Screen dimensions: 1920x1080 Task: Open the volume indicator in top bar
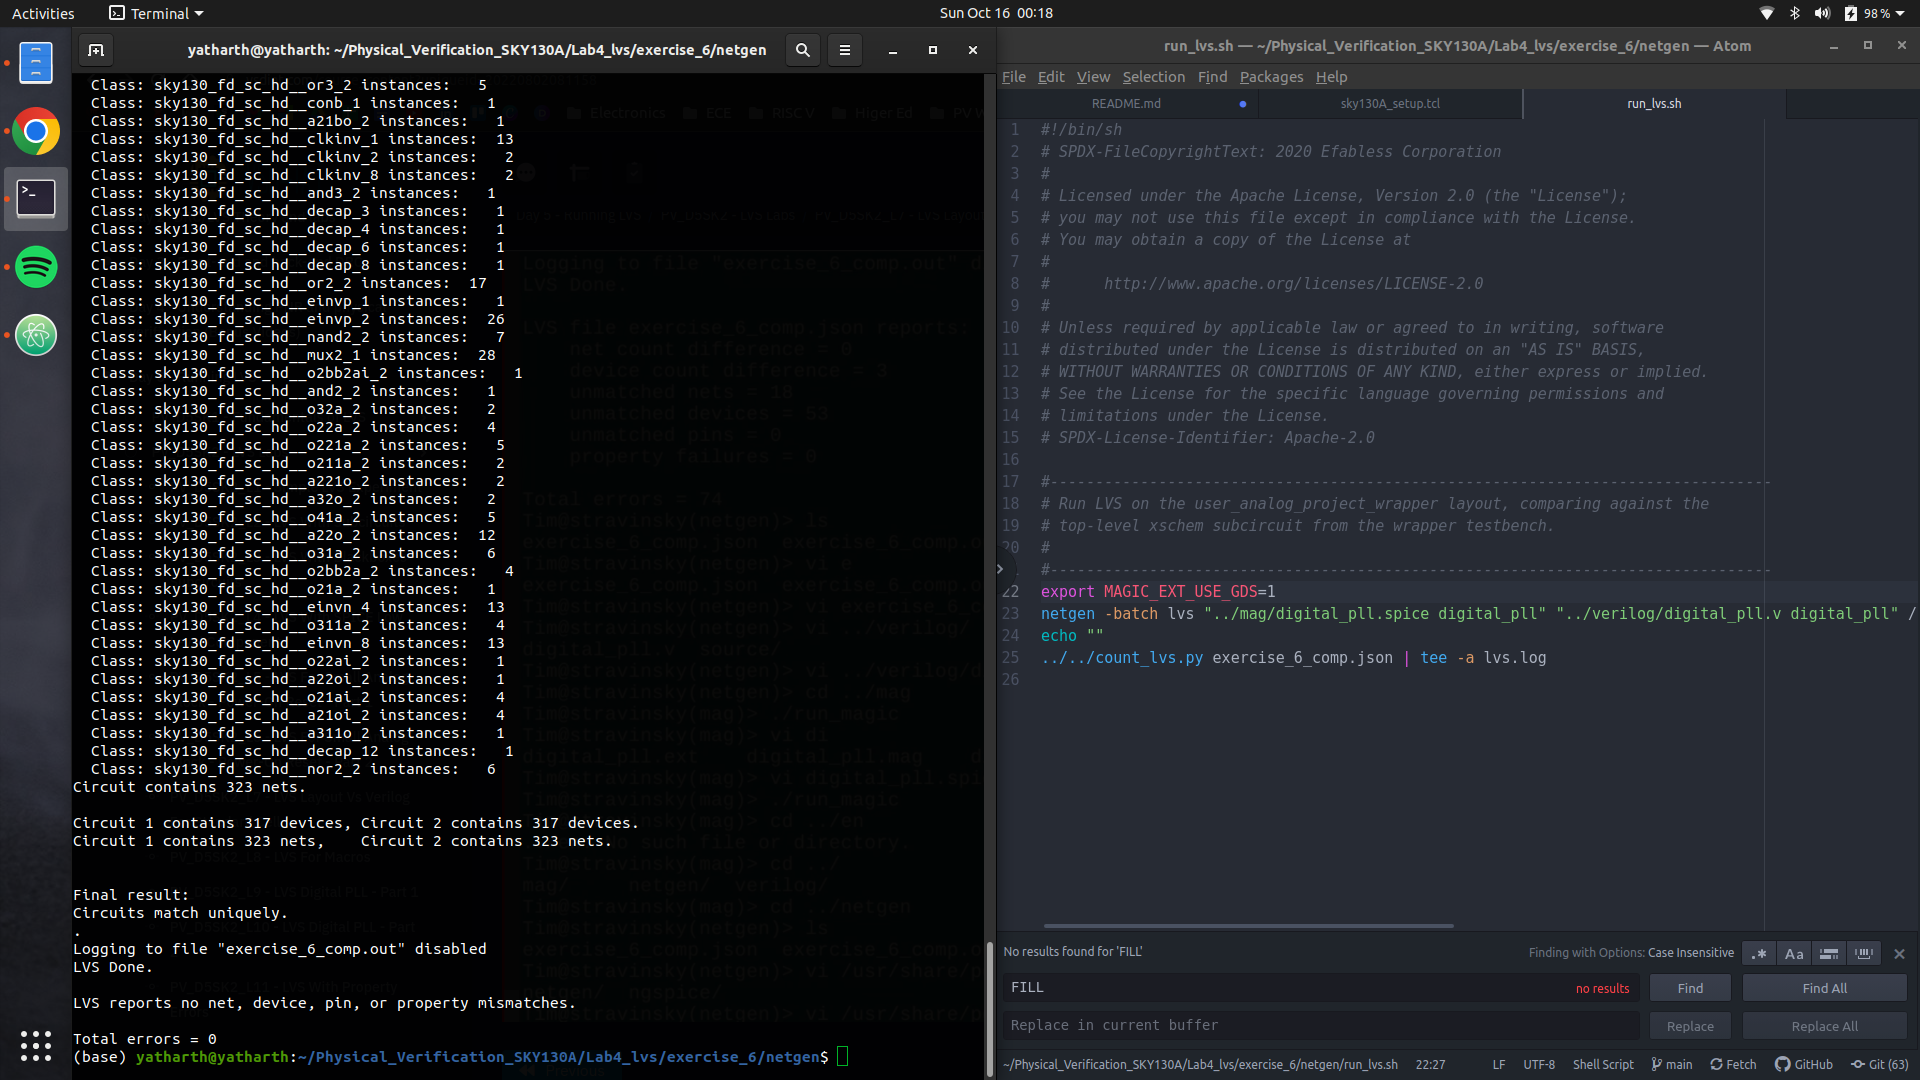1822,13
